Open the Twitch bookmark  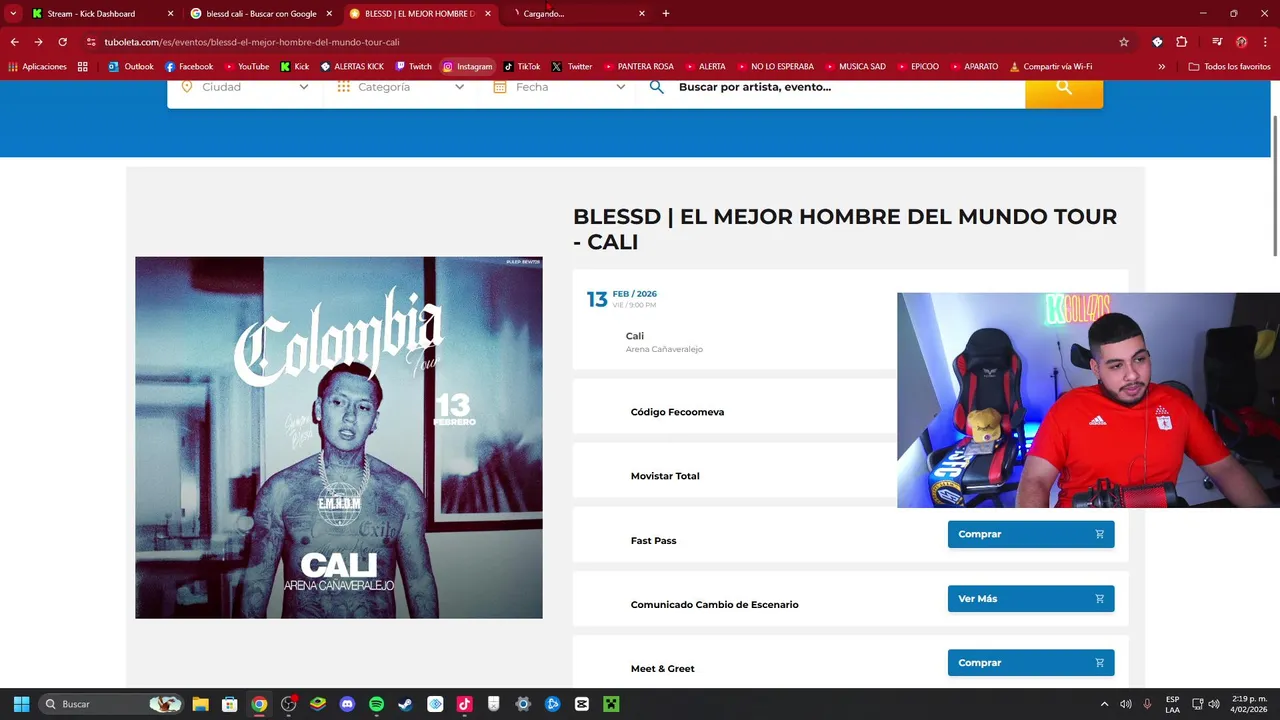tap(414, 67)
